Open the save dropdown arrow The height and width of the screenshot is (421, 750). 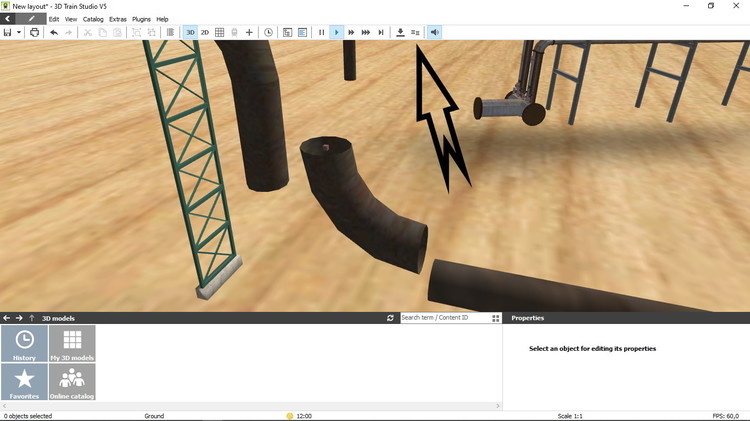pyautogui.click(x=19, y=32)
